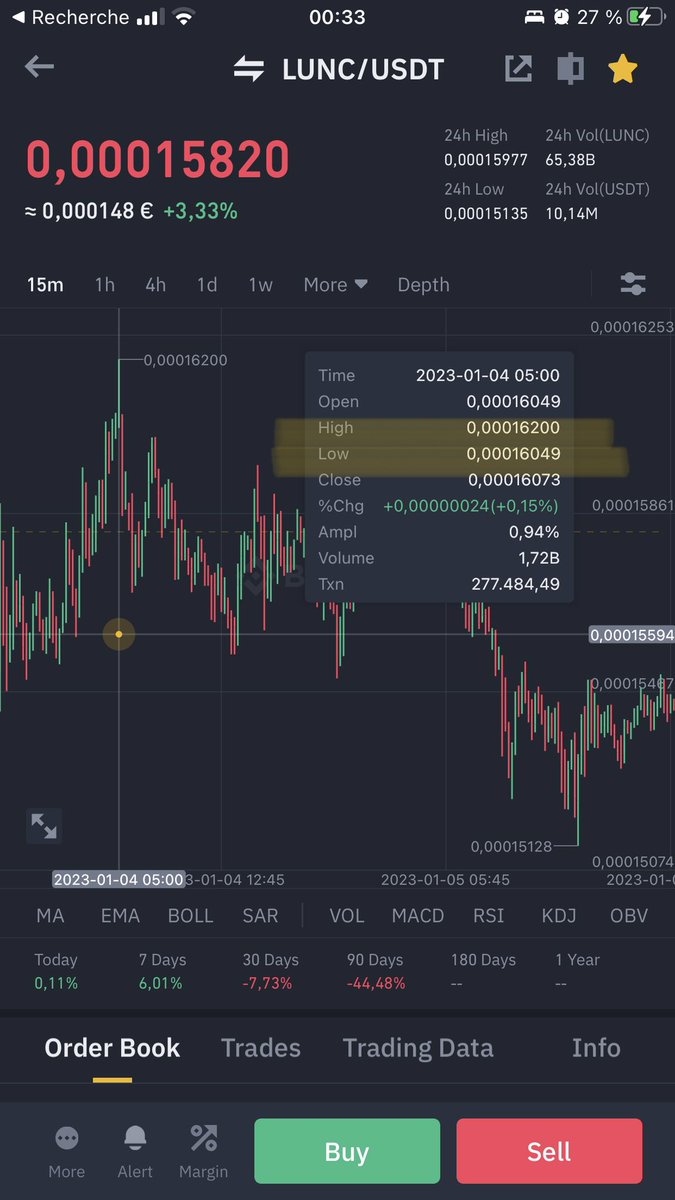
Task: Tap the 24h Vol(USDT) 10,14M value
Action: pyautogui.click(x=573, y=213)
